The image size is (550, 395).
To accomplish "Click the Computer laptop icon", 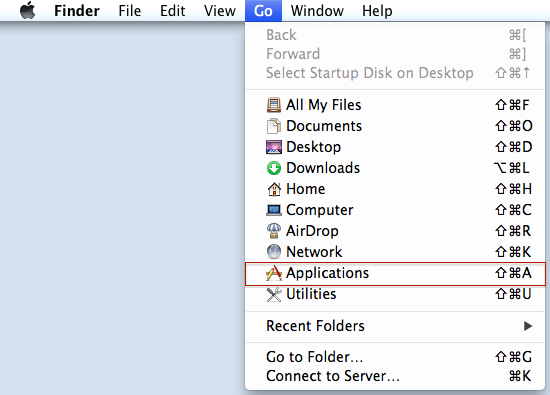I will tap(274, 210).
